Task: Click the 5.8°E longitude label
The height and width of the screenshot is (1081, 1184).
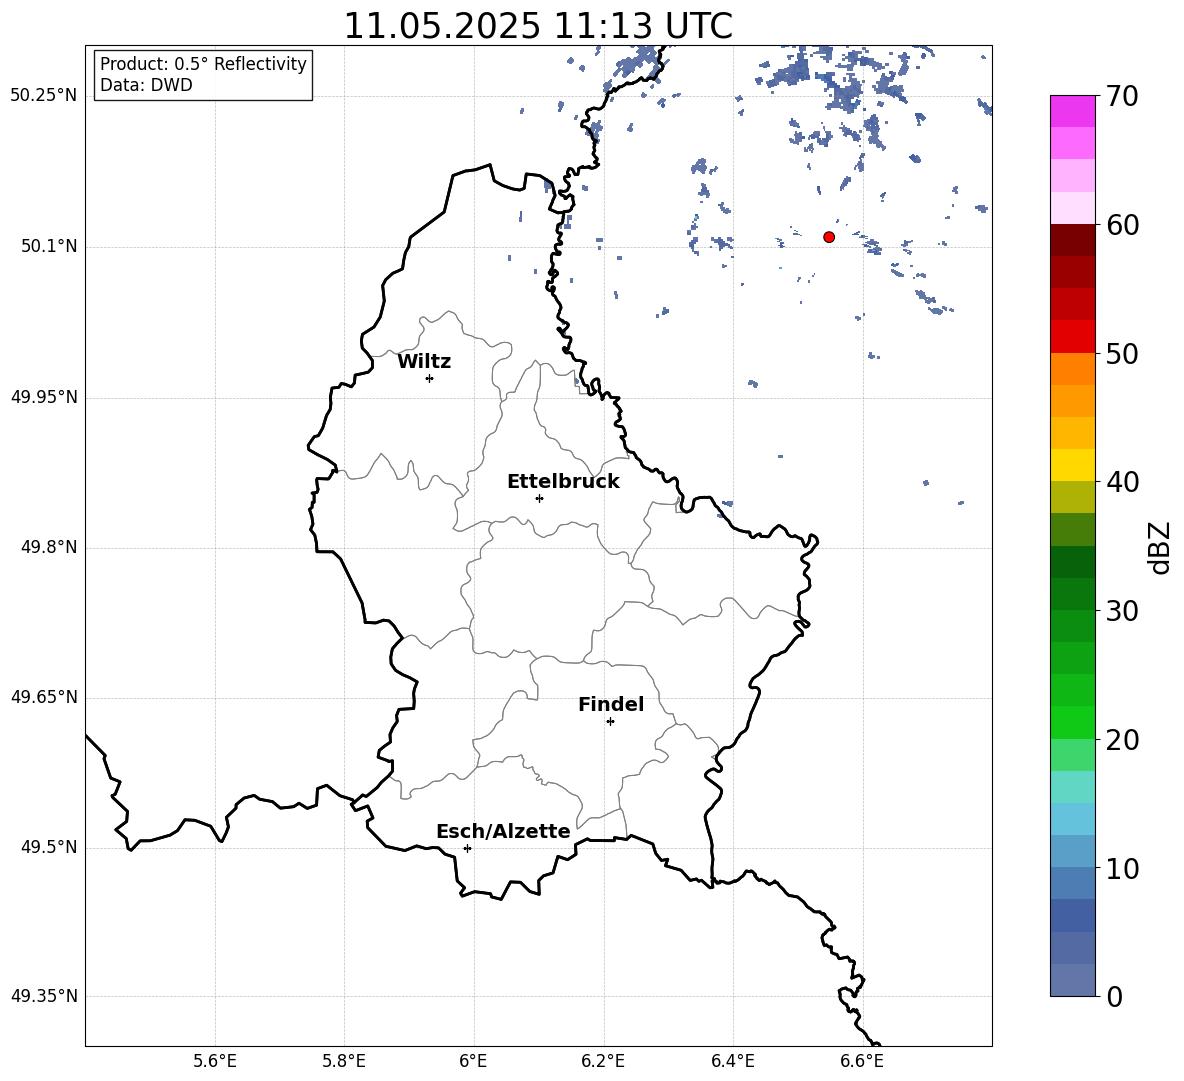Action: 344,1061
